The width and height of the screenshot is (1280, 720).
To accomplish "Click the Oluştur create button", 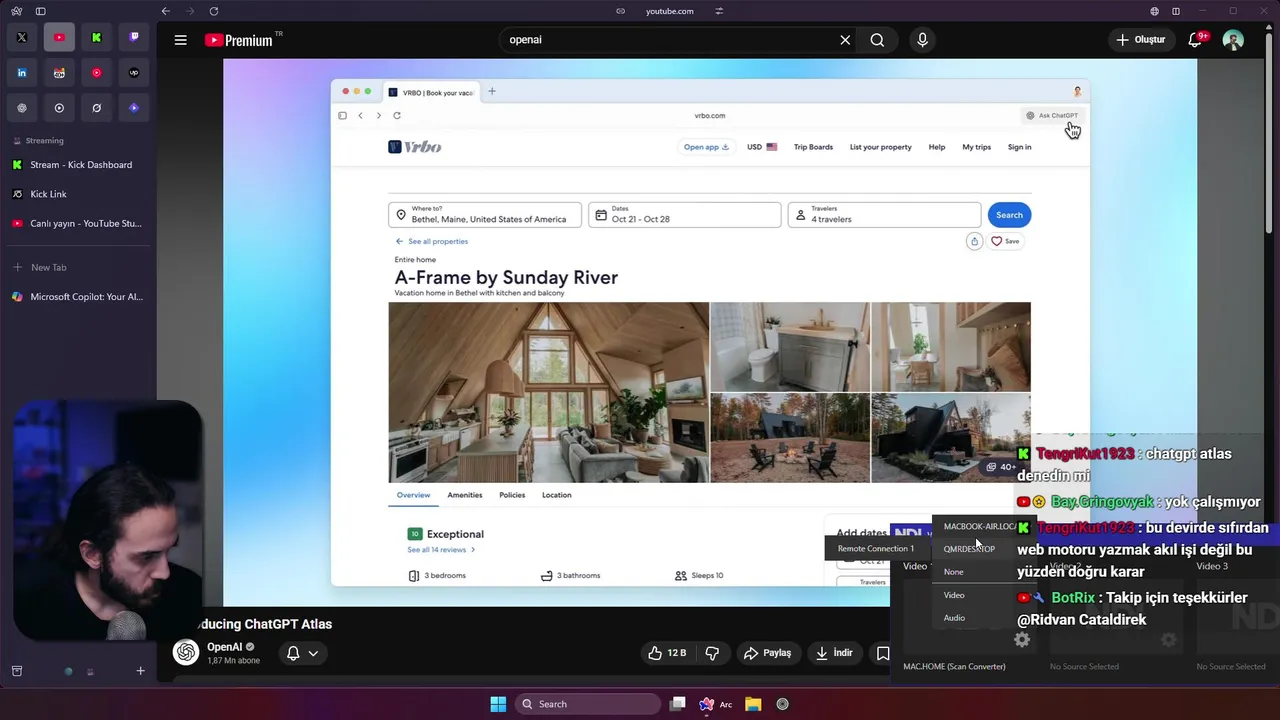I will click(x=1141, y=40).
